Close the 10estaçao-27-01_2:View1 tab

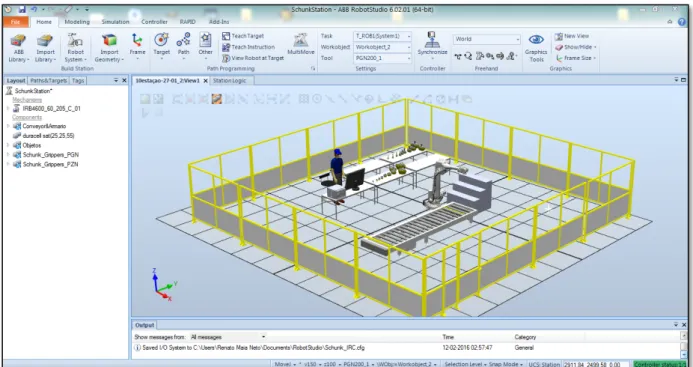click(x=206, y=81)
